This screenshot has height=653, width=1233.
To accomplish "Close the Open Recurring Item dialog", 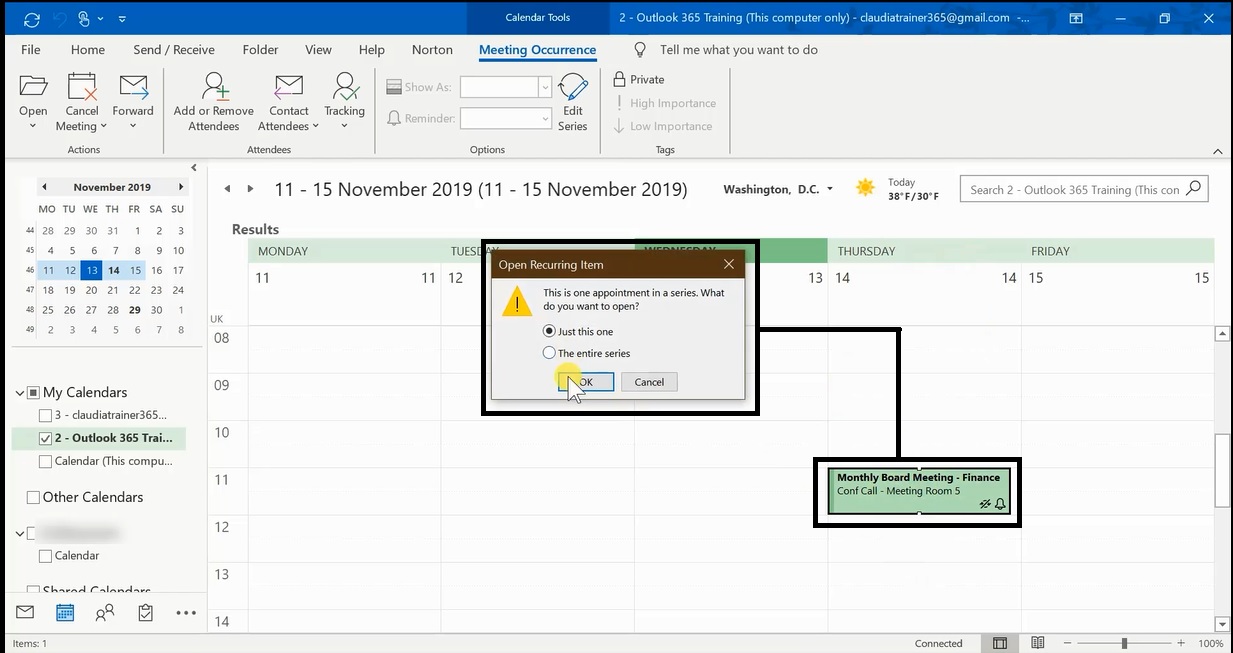I will coord(729,265).
